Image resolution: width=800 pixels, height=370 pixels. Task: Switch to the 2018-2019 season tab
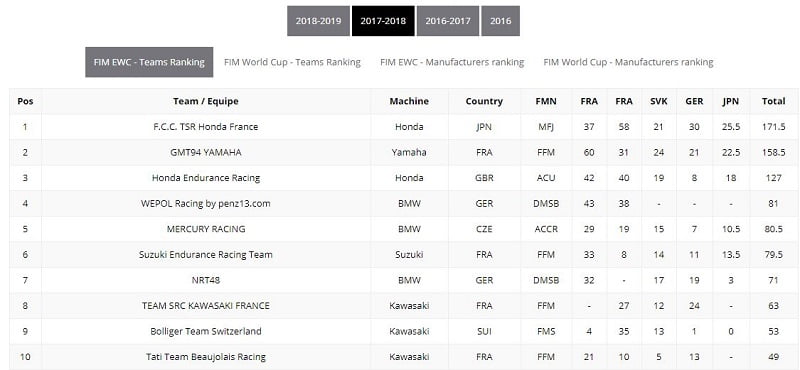[318, 21]
